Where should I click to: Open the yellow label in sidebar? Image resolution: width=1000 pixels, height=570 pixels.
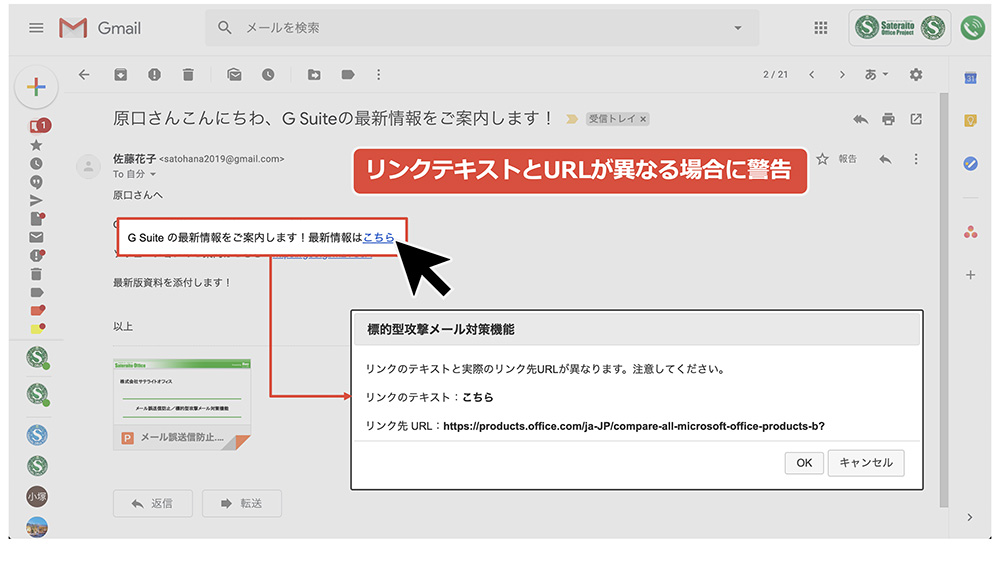click(x=38, y=329)
